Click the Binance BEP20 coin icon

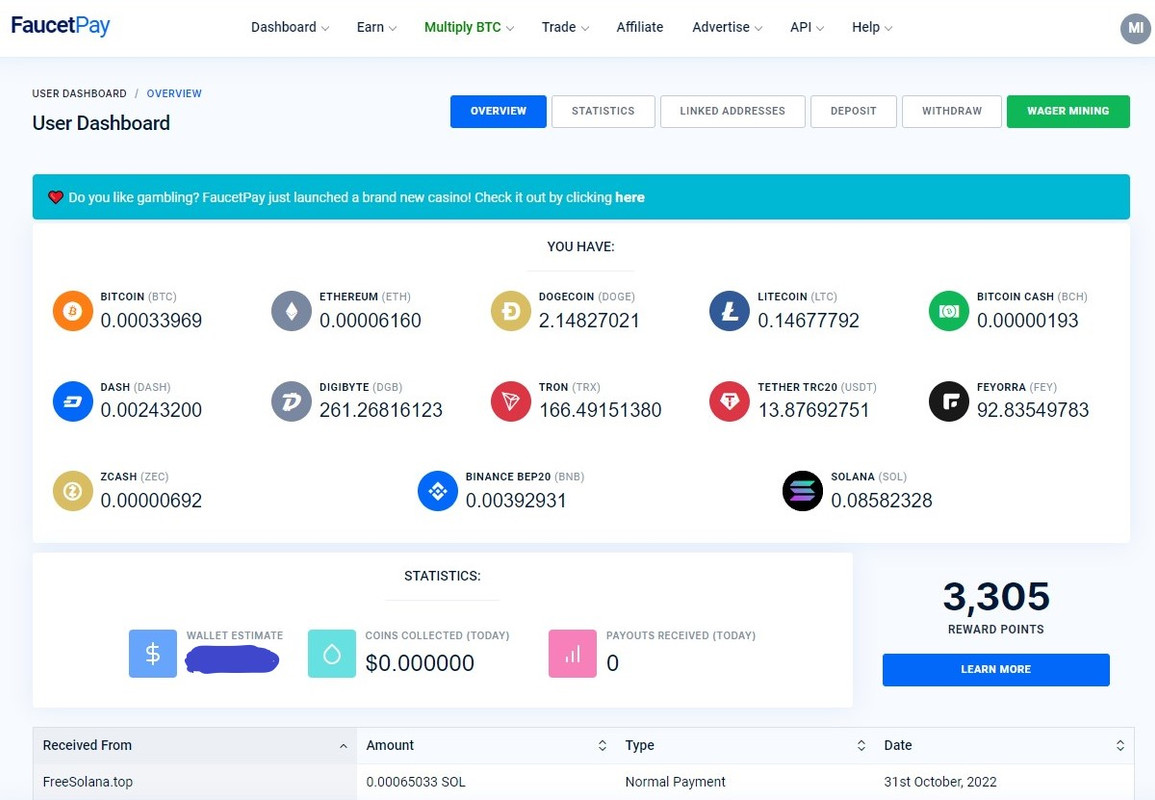coord(438,491)
